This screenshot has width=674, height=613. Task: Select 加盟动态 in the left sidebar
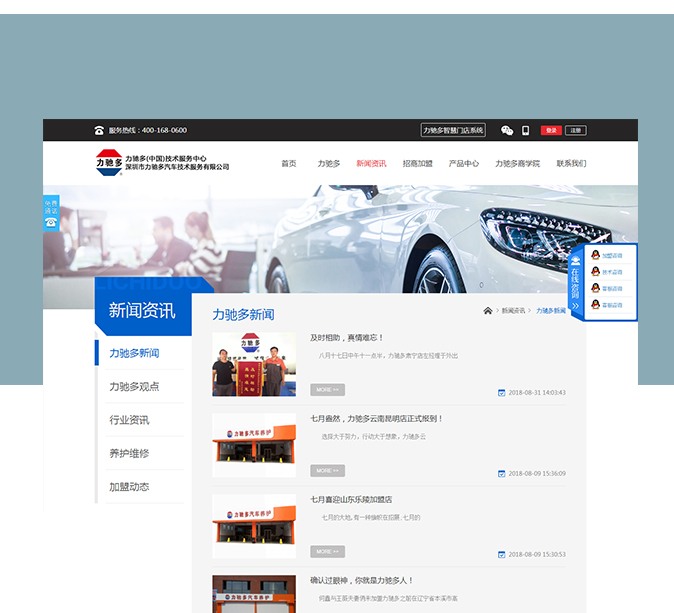click(129, 487)
